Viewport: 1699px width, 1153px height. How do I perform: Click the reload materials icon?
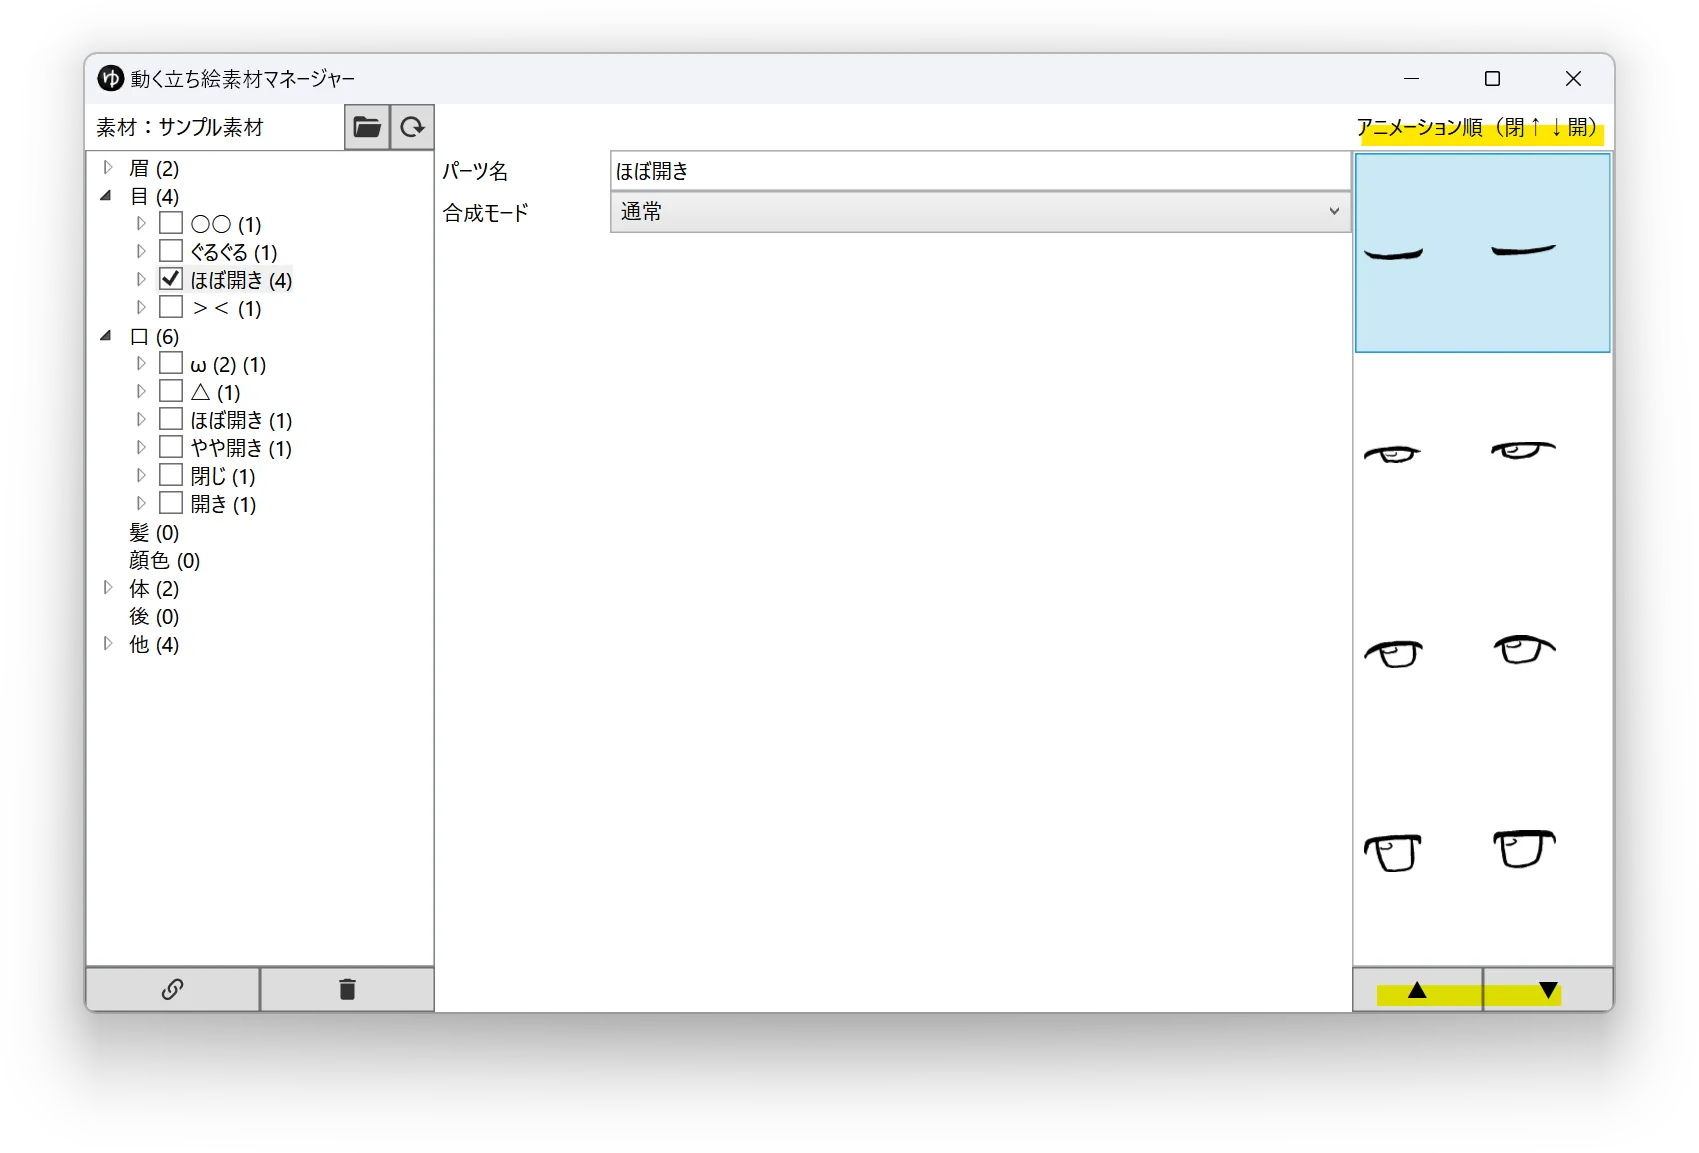(x=412, y=127)
